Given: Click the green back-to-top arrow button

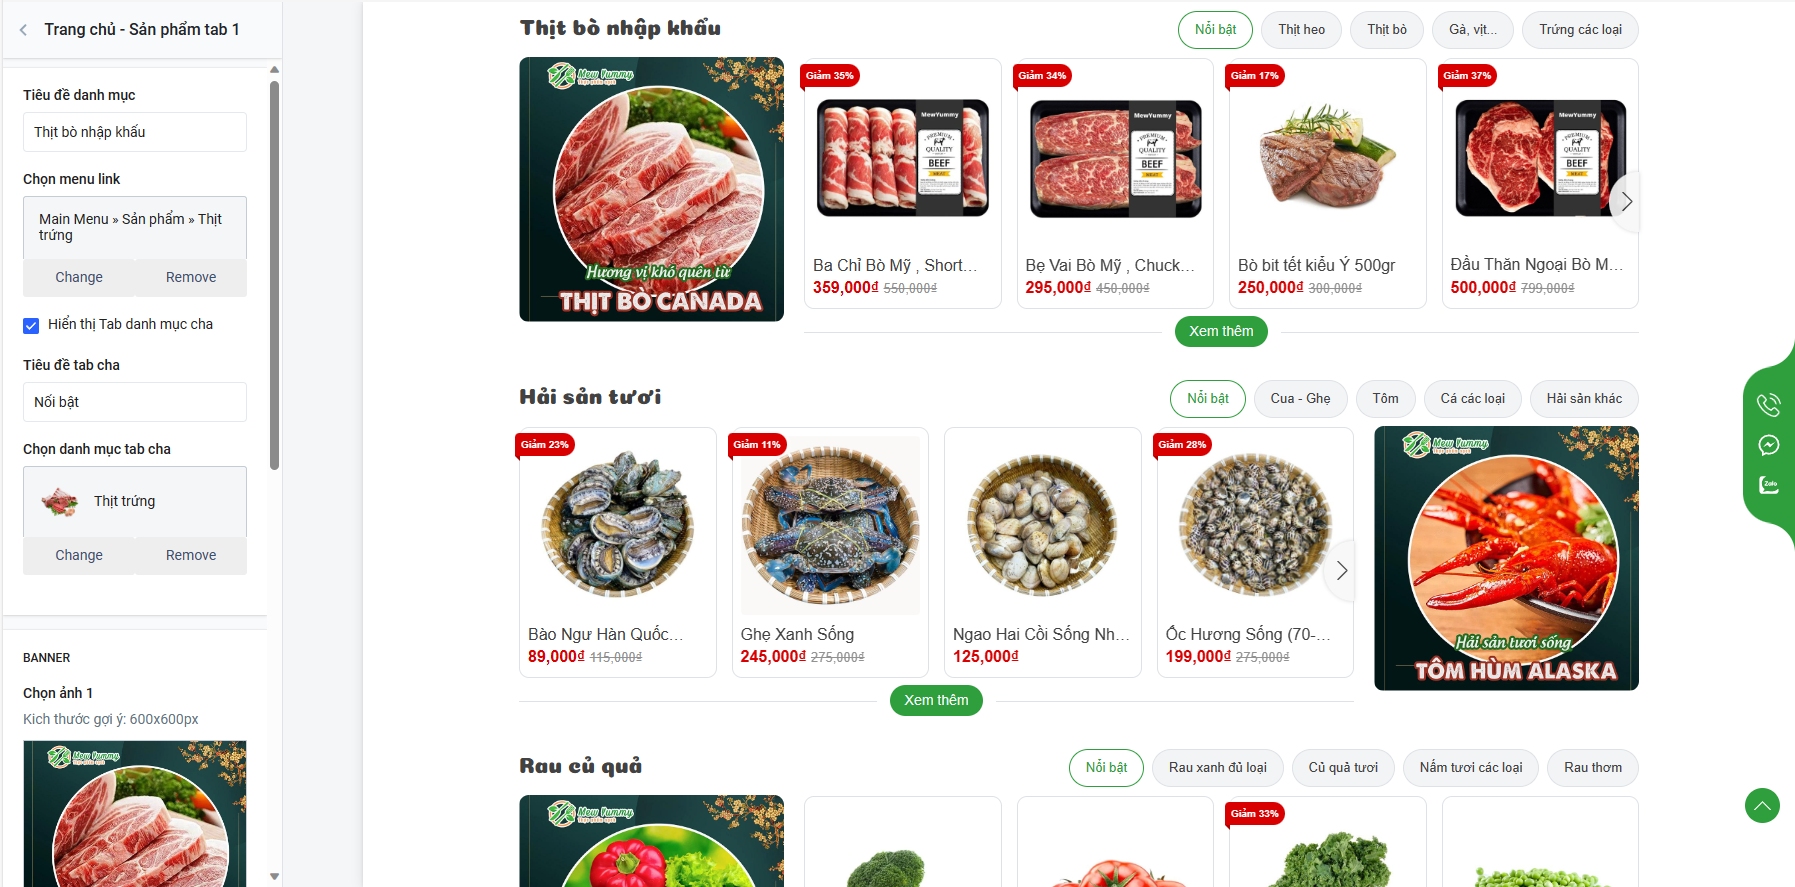Looking at the screenshot, I should coord(1762,805).
